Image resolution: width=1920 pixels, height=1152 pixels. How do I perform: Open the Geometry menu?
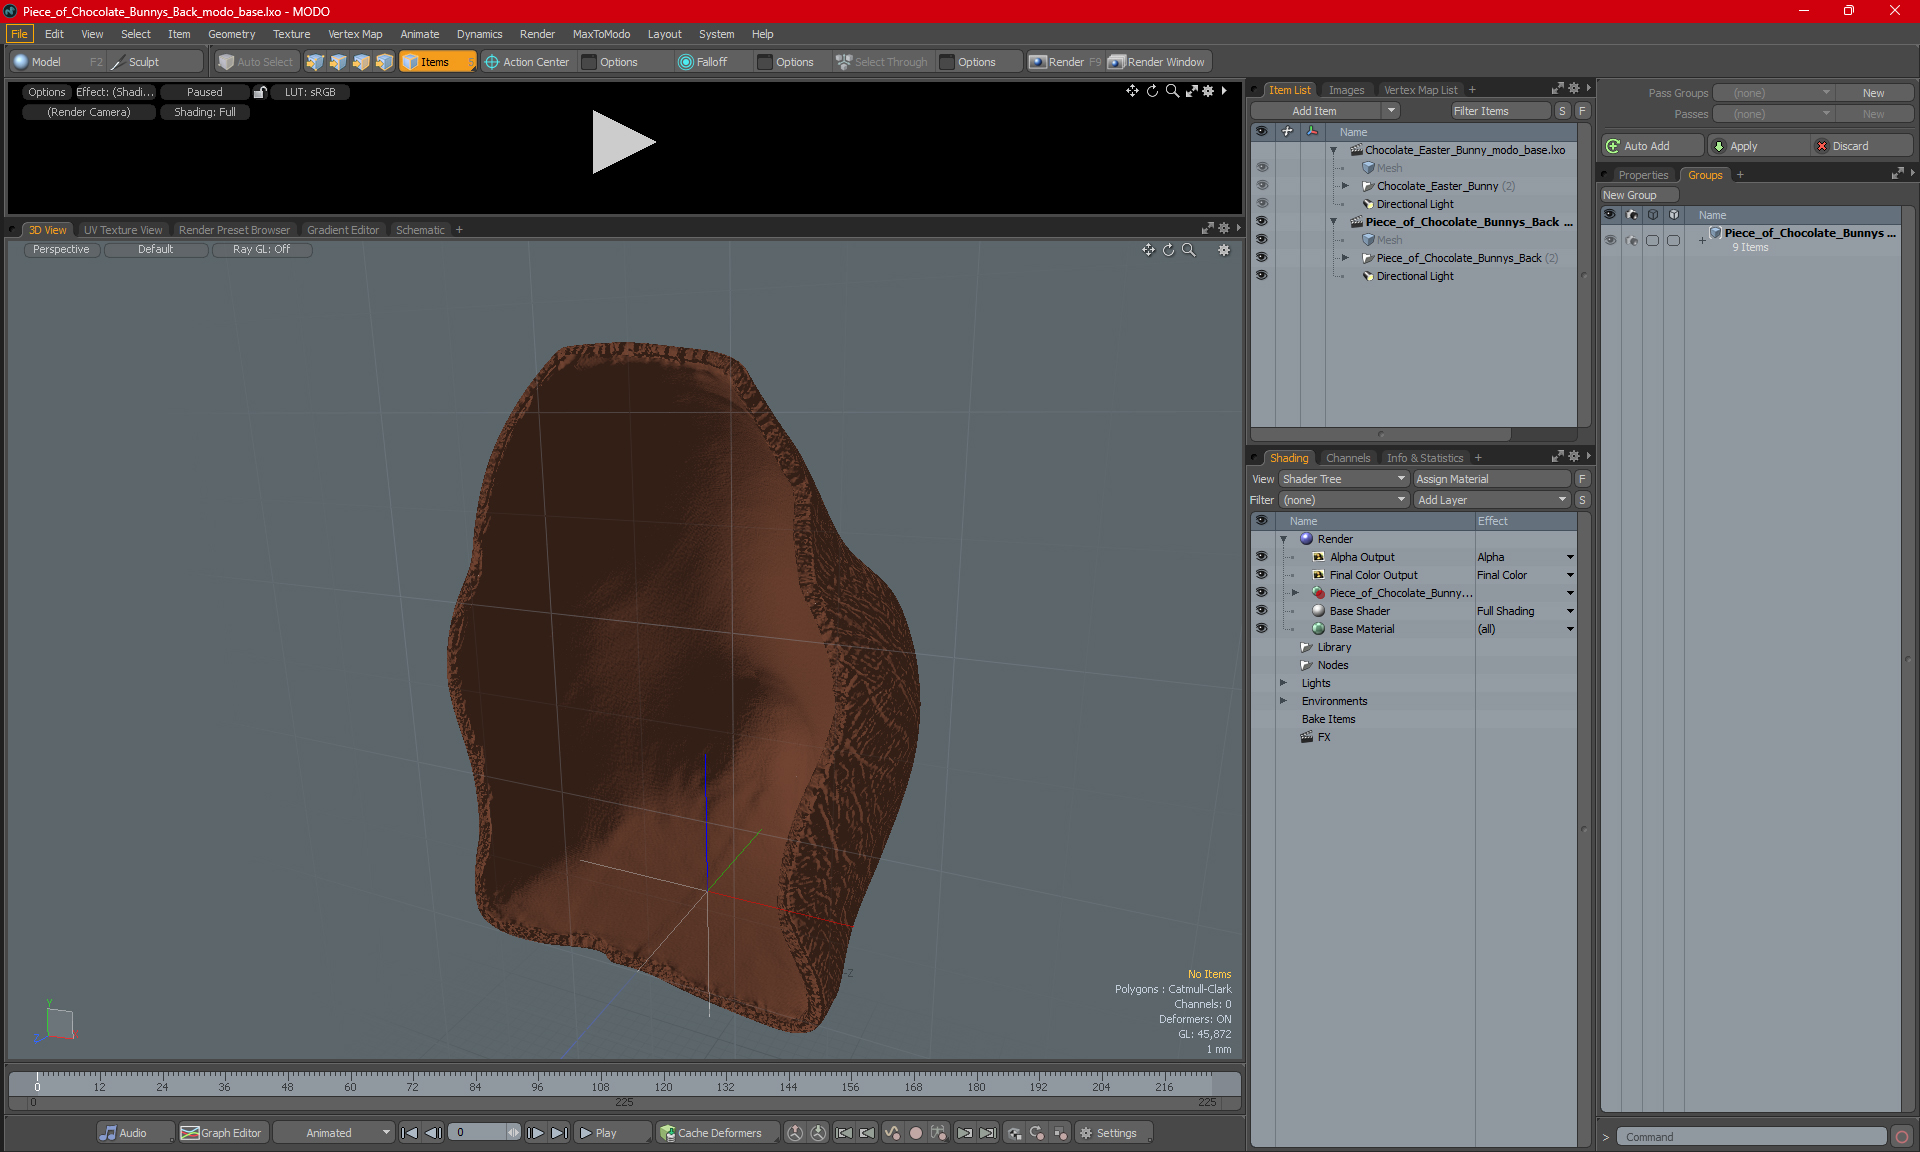231,34
